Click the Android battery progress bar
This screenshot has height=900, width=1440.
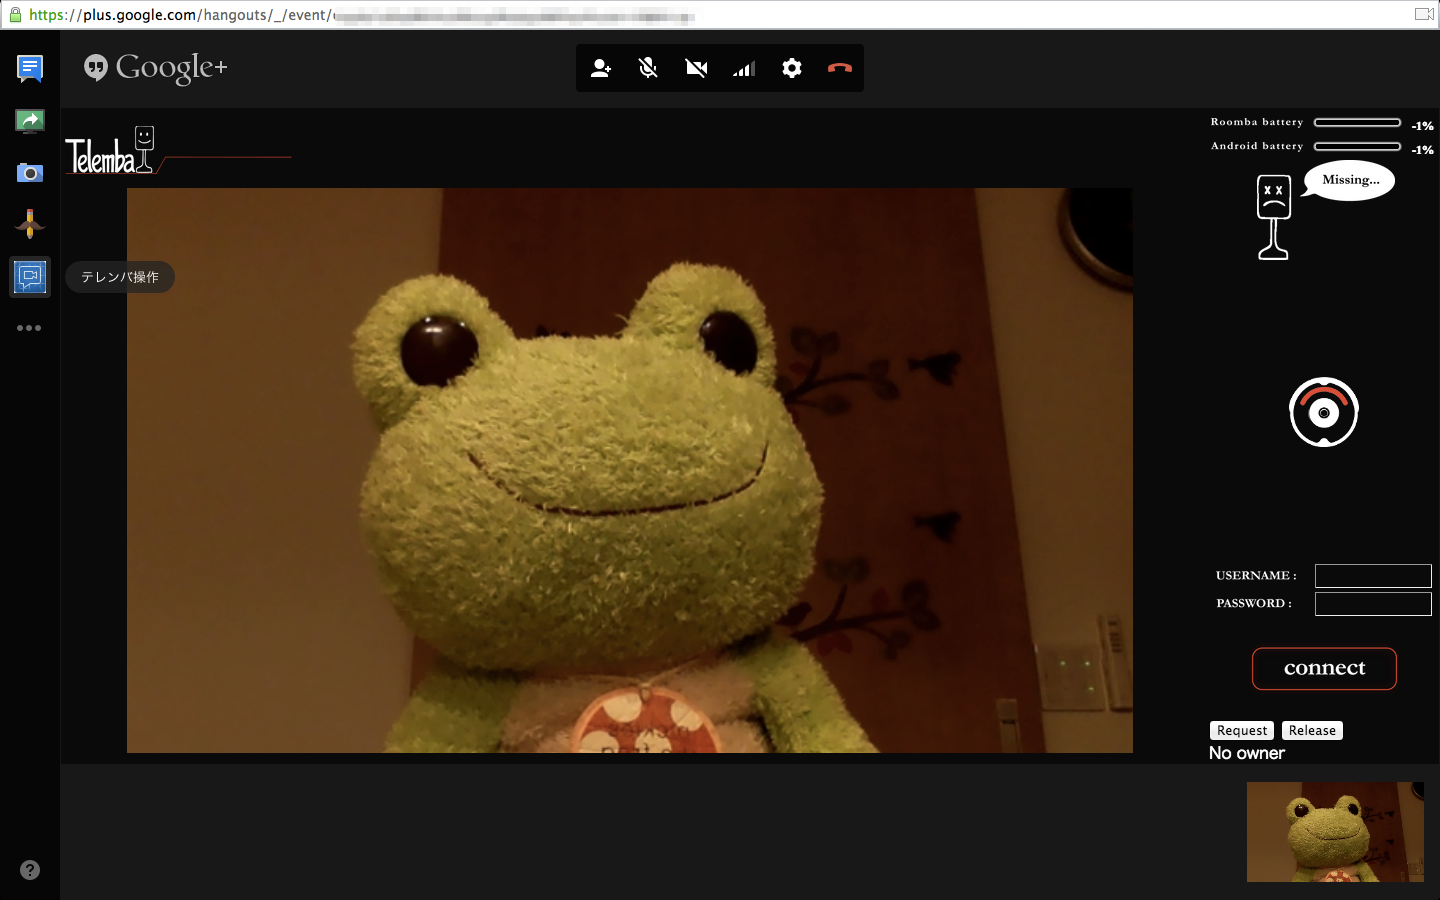point(1357,146)
